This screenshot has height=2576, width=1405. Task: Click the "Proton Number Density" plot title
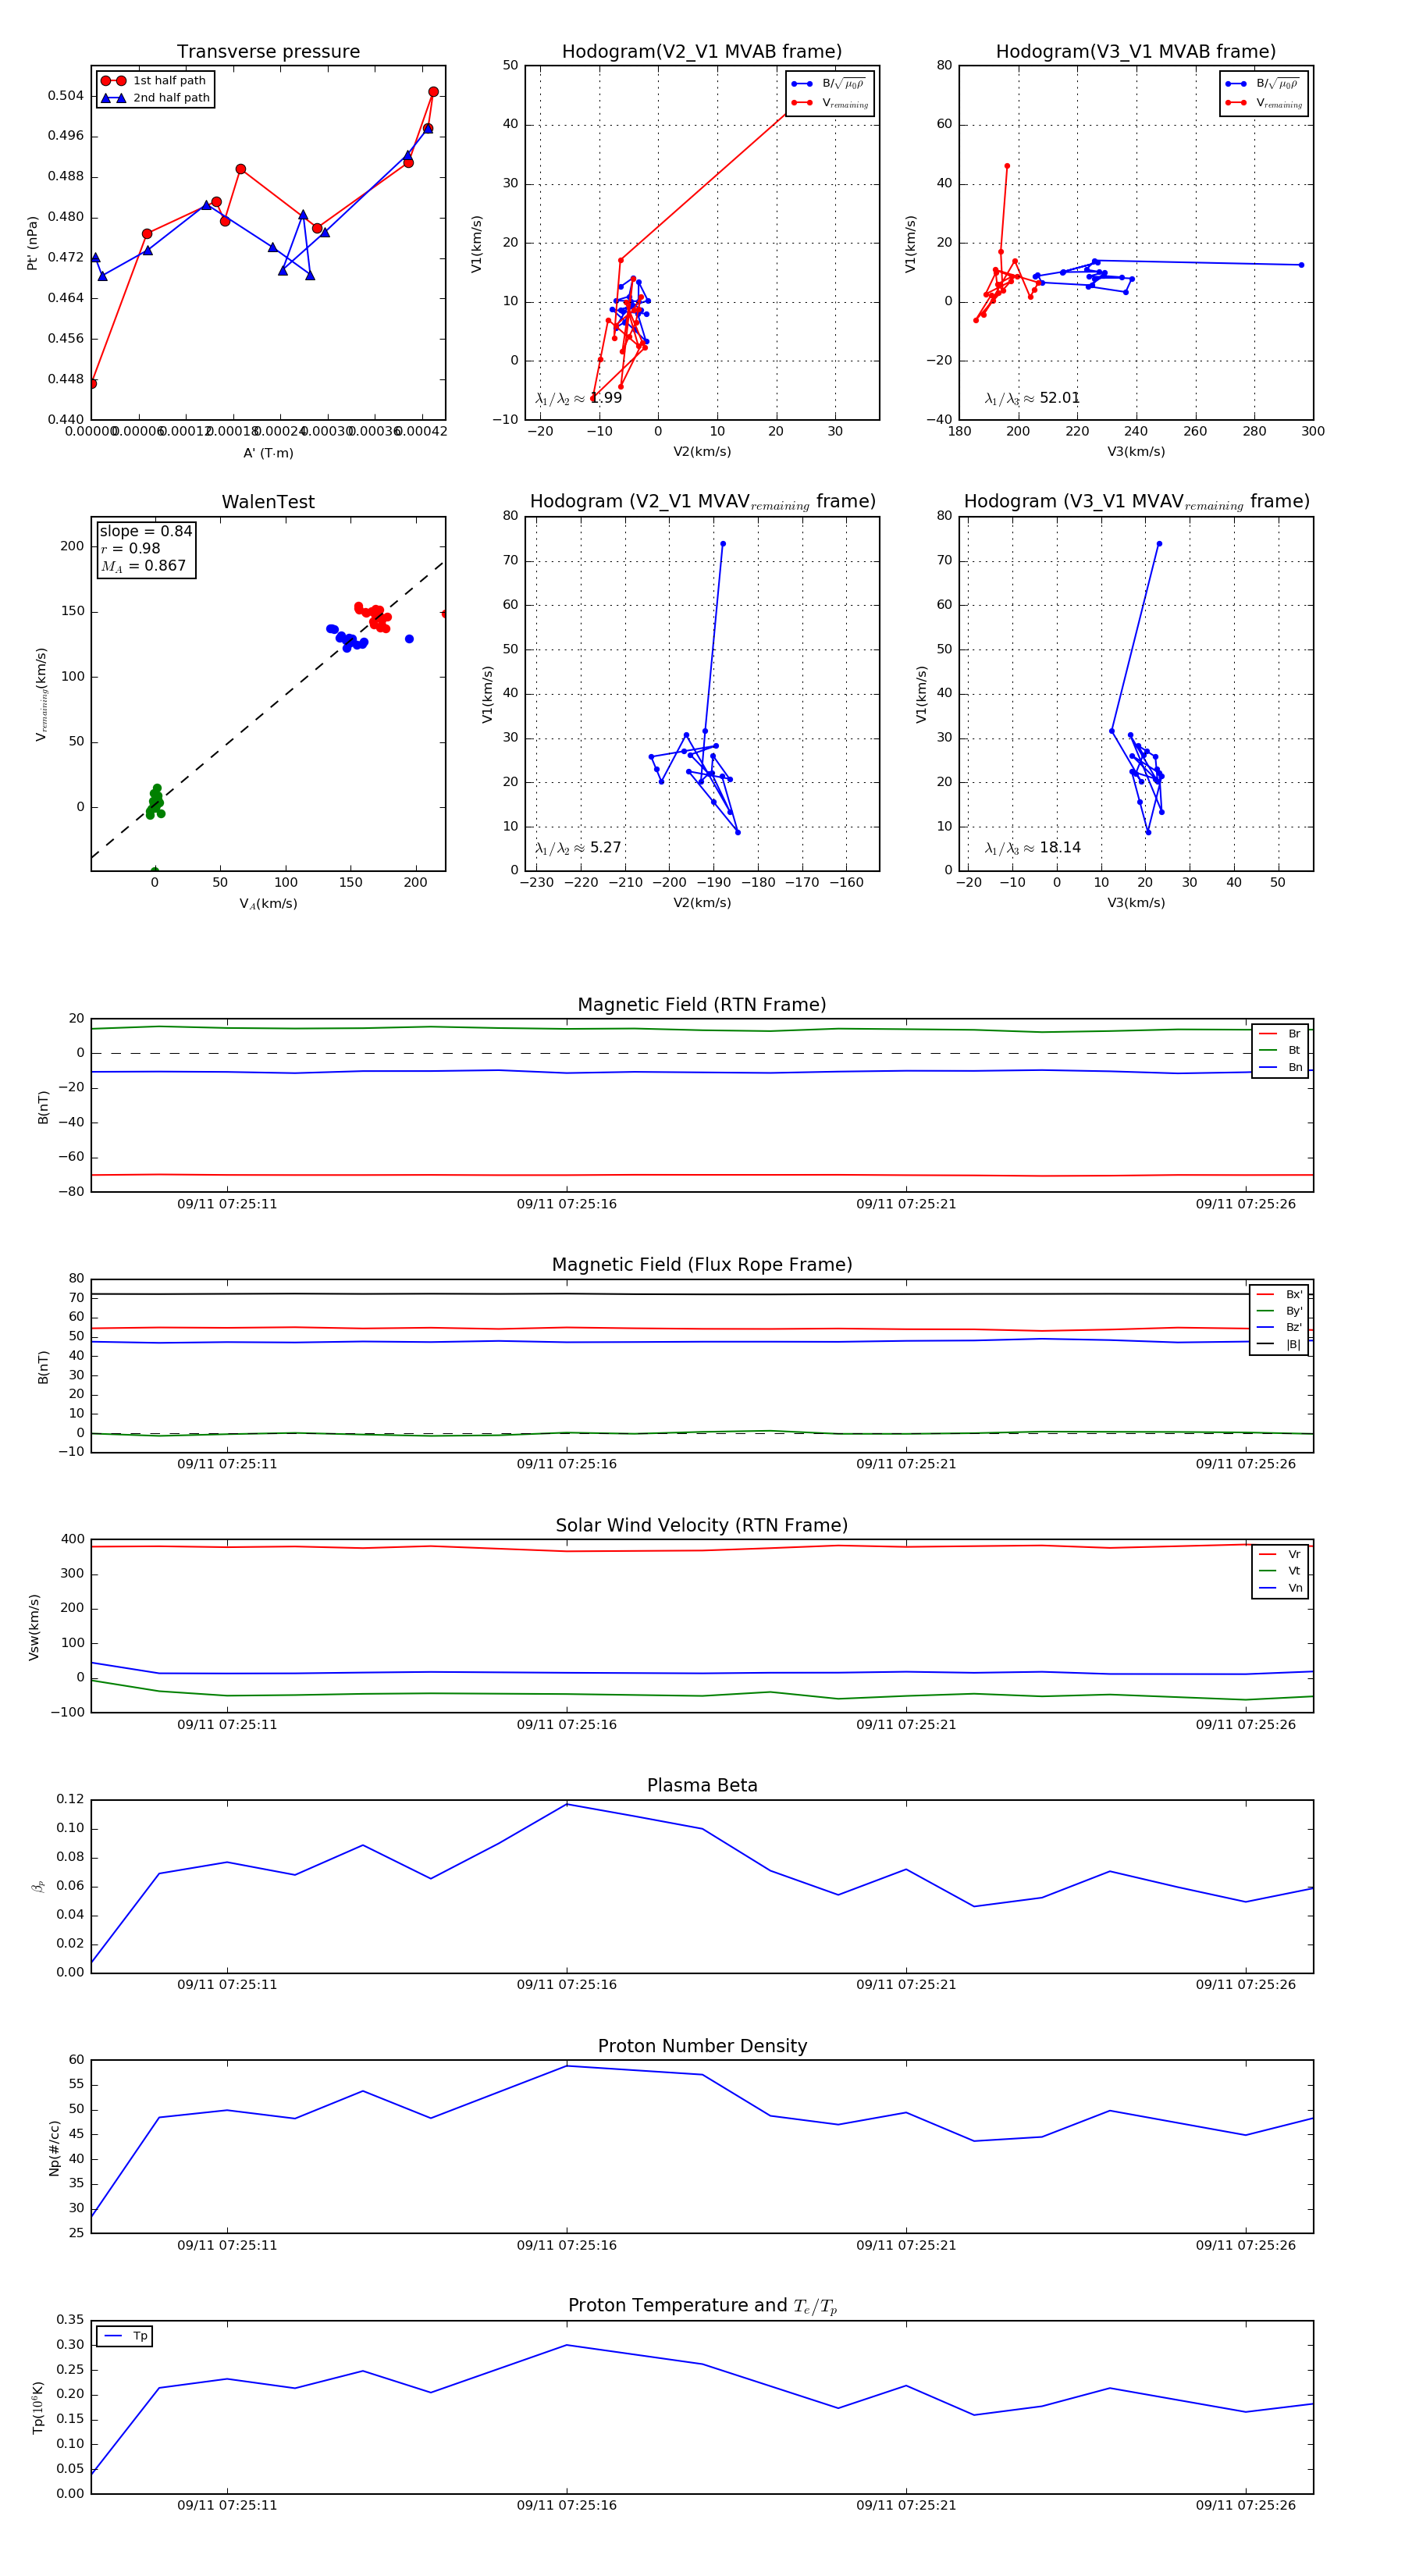click(702, 2046)
